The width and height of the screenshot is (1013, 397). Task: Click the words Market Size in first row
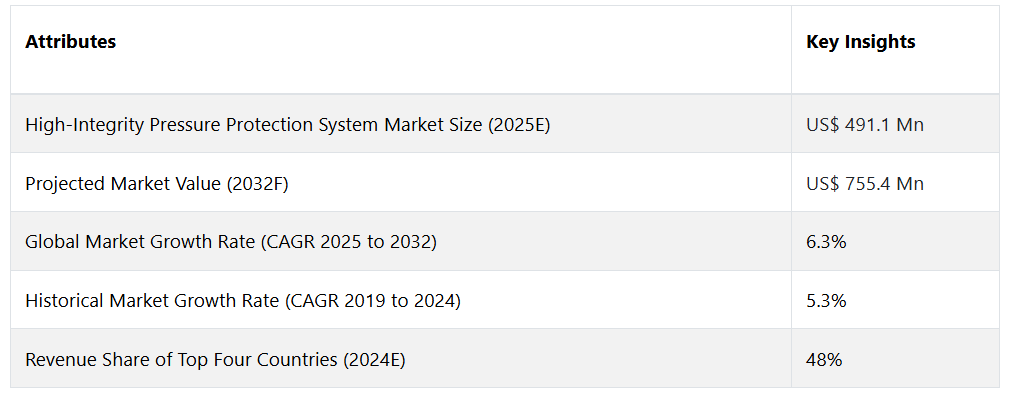(x=433, y=125)
